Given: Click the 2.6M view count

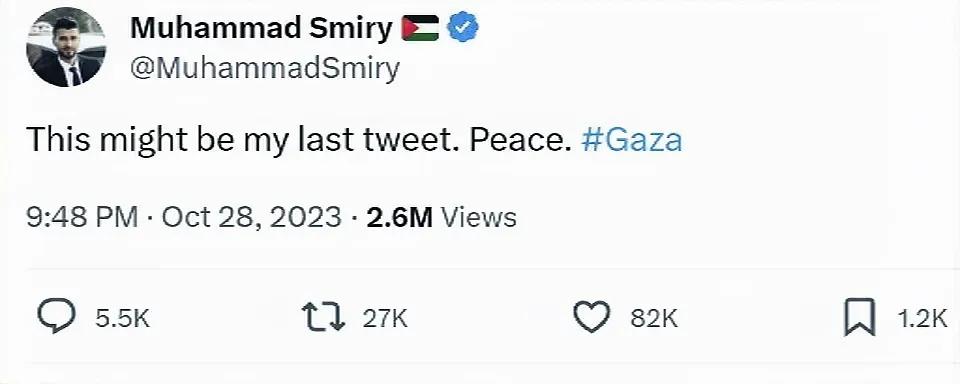Looking at the screenshot, I should (x=399, y=217).
